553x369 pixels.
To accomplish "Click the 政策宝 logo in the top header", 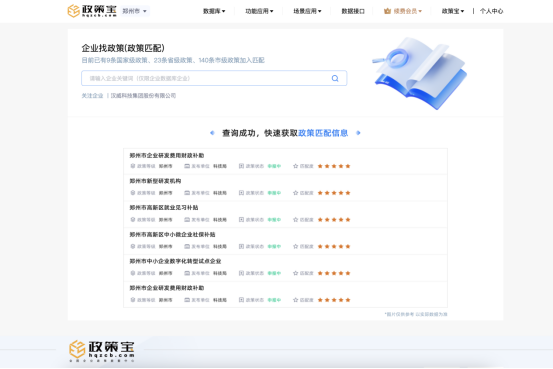I will tap(92, 11).
